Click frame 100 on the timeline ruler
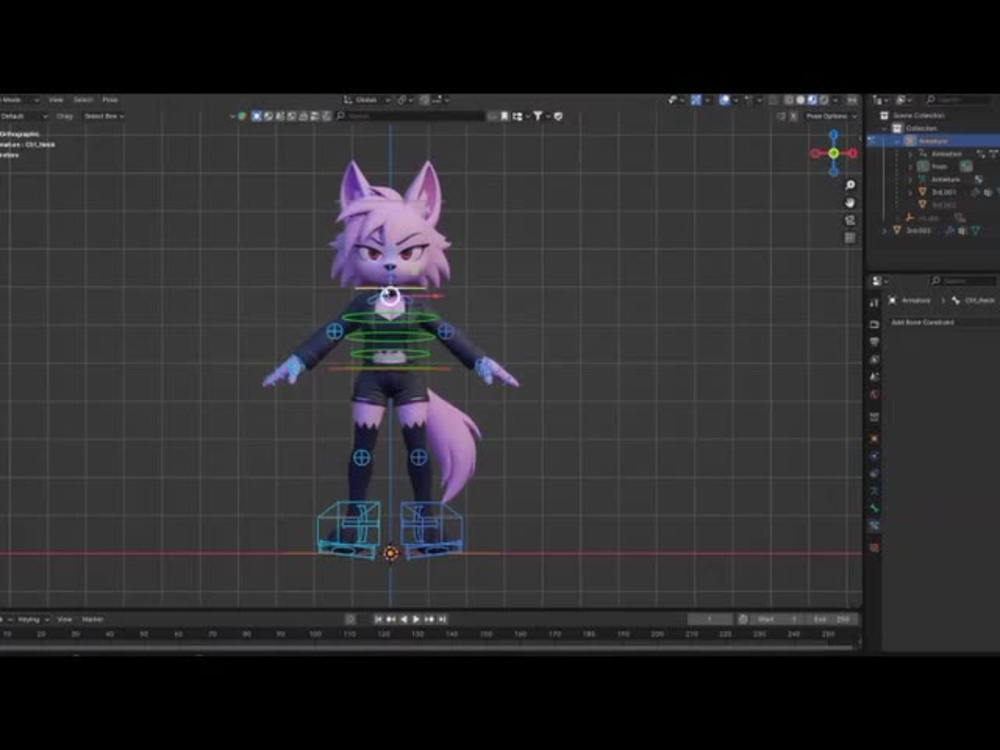Viewport: 1000px width, 750px height. [x=315, y=634]
